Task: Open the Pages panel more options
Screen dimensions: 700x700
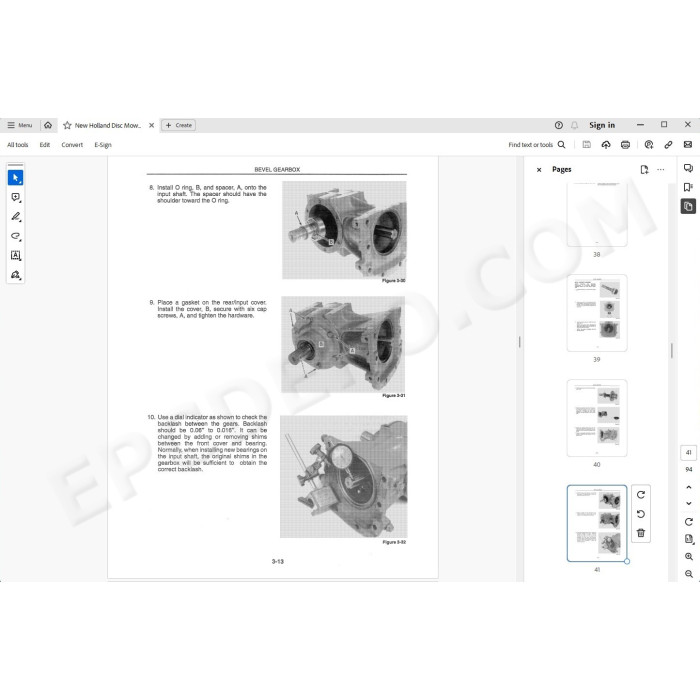Action: click(661, 170)
